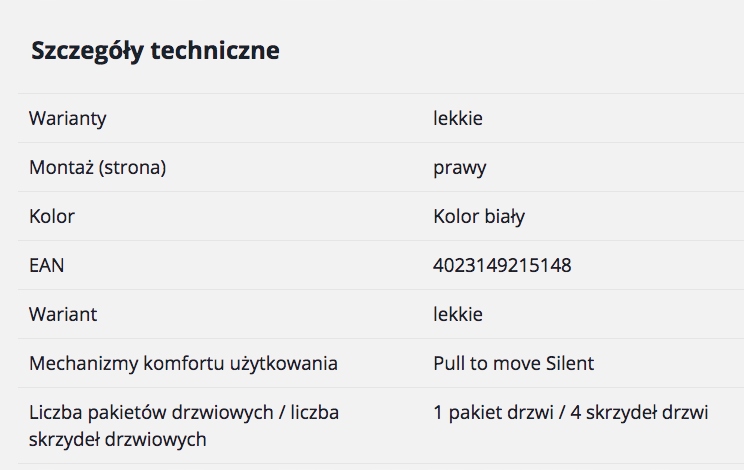Click the 'Warianty' row label
Screen dimensions: 744x470
[67, 118]
